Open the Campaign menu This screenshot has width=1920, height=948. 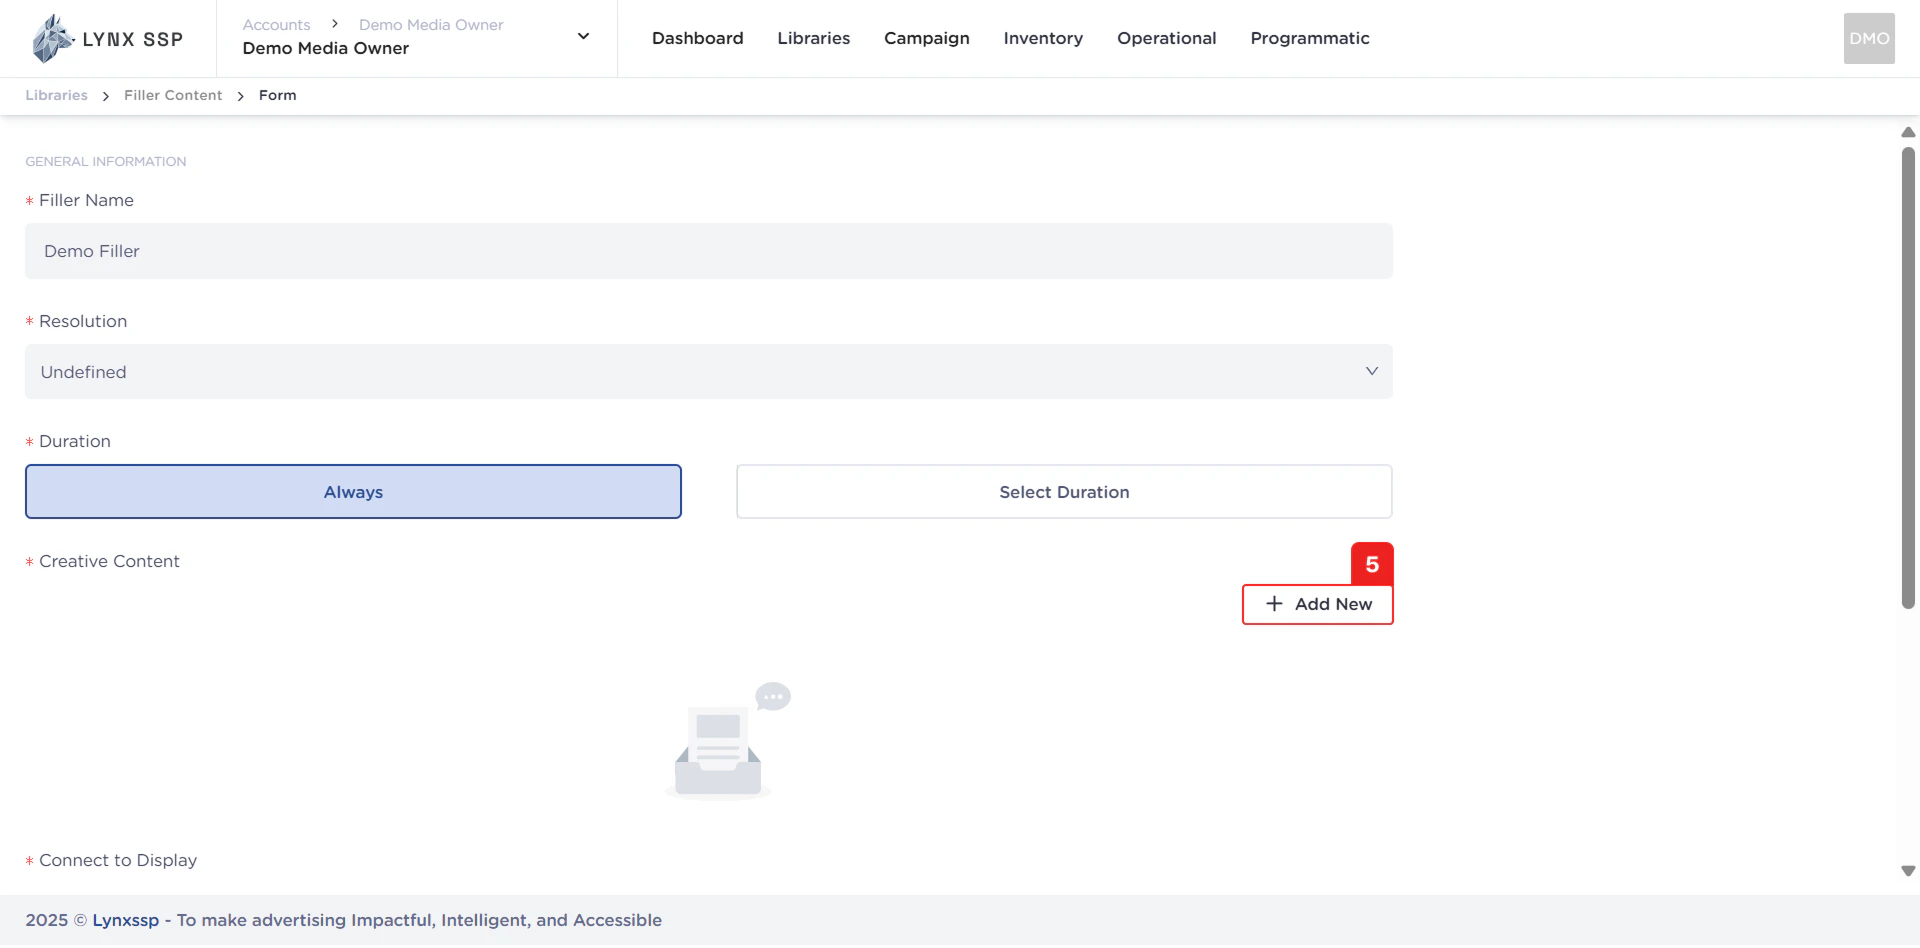coord(927,38)
